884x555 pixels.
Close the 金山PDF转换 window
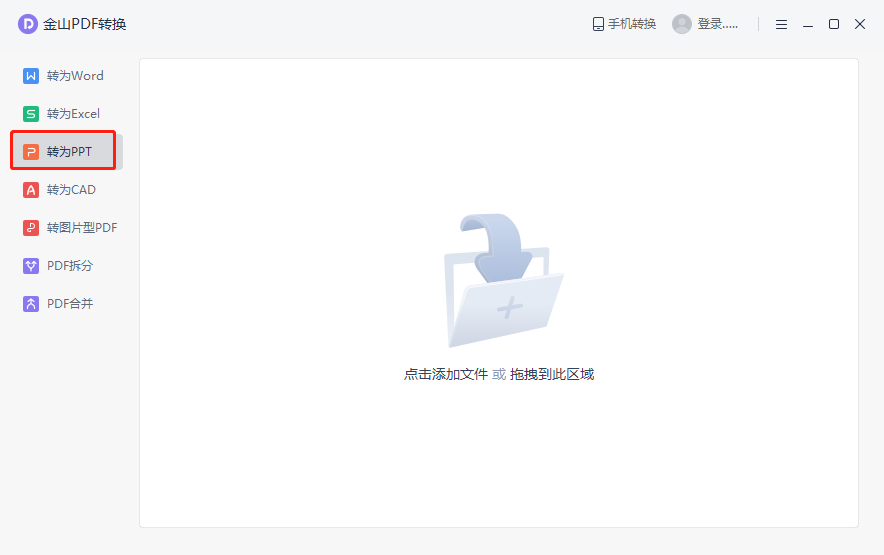click(860, 24)
